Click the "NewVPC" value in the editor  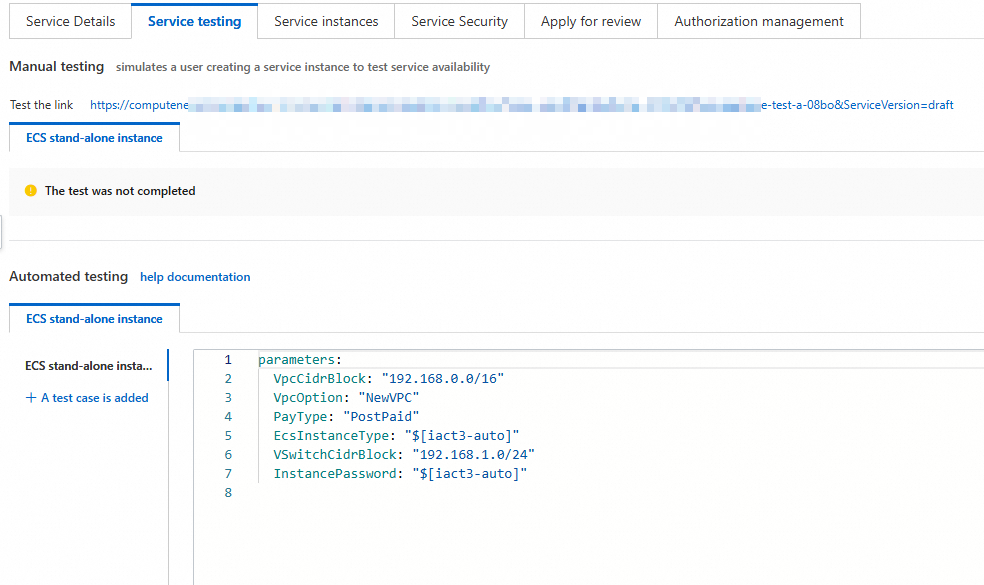390,398
